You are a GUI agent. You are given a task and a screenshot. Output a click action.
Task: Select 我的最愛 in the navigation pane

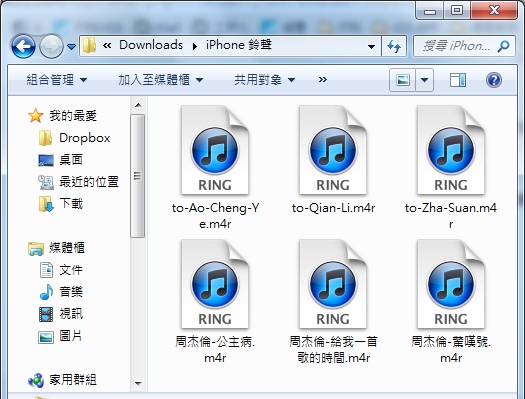click(x=73, y=116)
